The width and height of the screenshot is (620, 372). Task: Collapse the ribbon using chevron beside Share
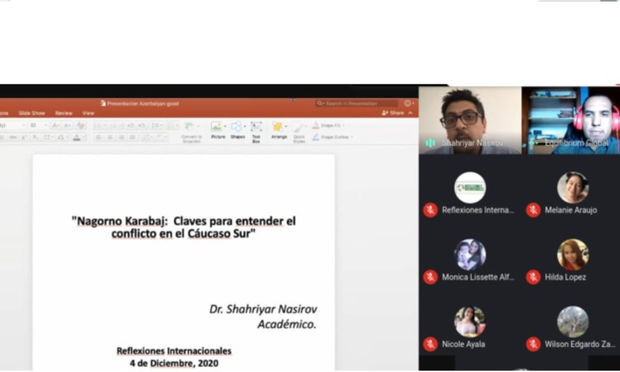point(410,113)
